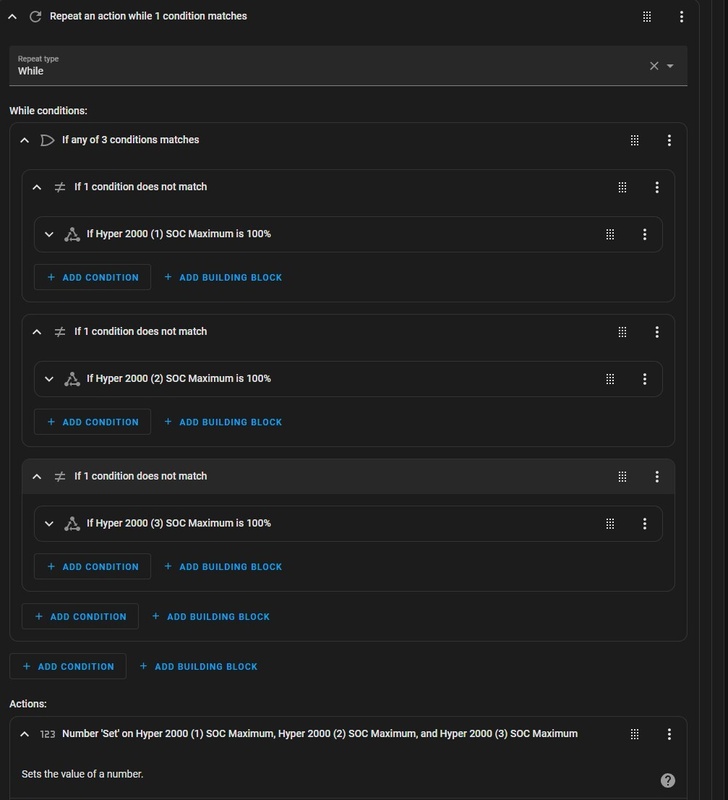This screenshot has width=728, height=800.
Task: Open menu for Hyper 2000 (3) SOC condition
Action: [645, 523]
